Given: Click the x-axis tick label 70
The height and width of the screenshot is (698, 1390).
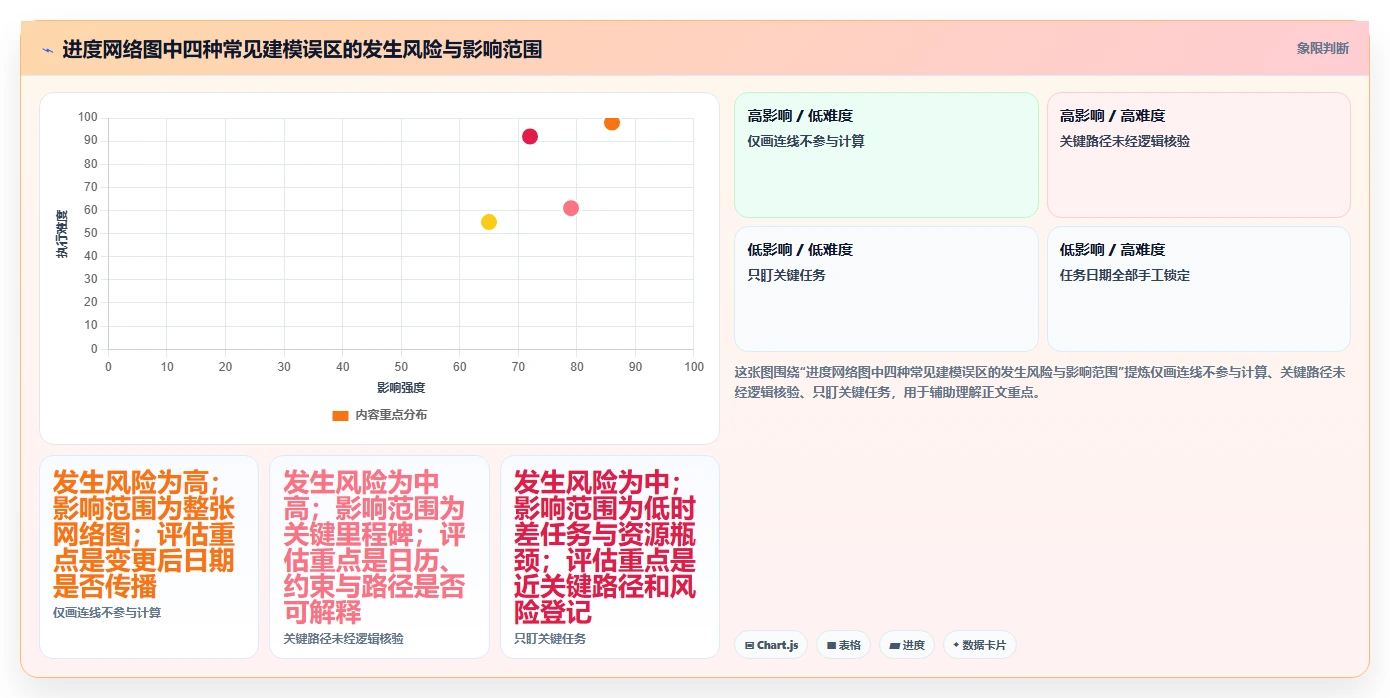Looking at the screenshot, I should pyautogui.click(x=518, y=367).
